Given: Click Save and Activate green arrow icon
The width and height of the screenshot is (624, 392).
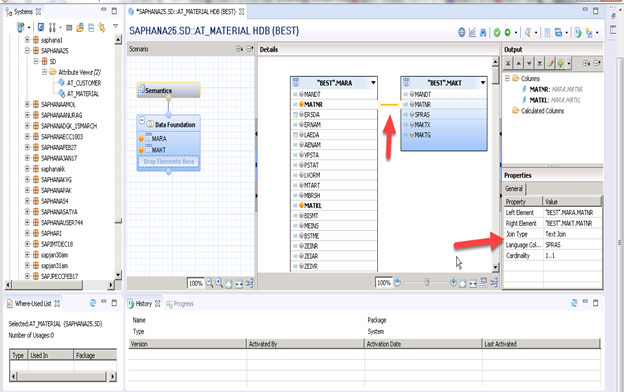Looking at the screenshot, I should (507, 32).
